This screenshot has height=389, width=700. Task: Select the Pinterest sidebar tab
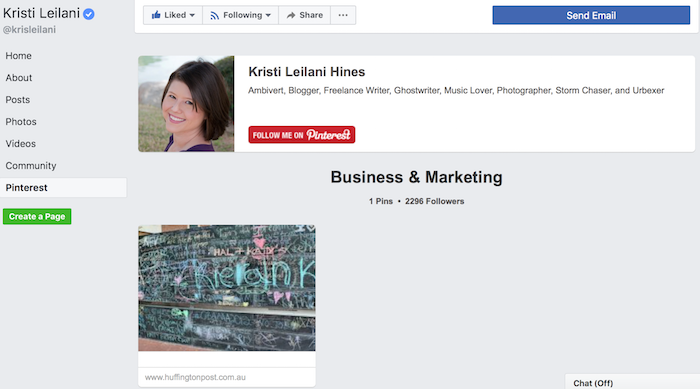[63, 188]
